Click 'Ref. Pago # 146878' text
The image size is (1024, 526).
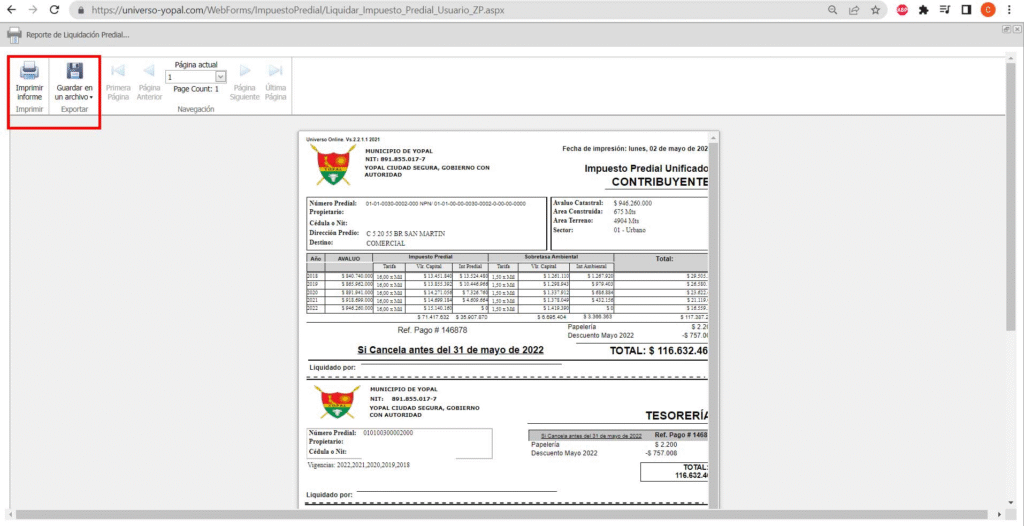[x=432, y=331]
